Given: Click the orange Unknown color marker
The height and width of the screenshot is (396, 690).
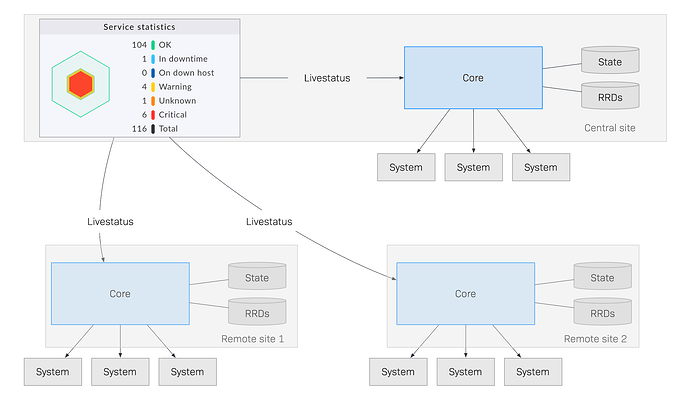Looking at the screenshot, I should click(x=153, y=101).
